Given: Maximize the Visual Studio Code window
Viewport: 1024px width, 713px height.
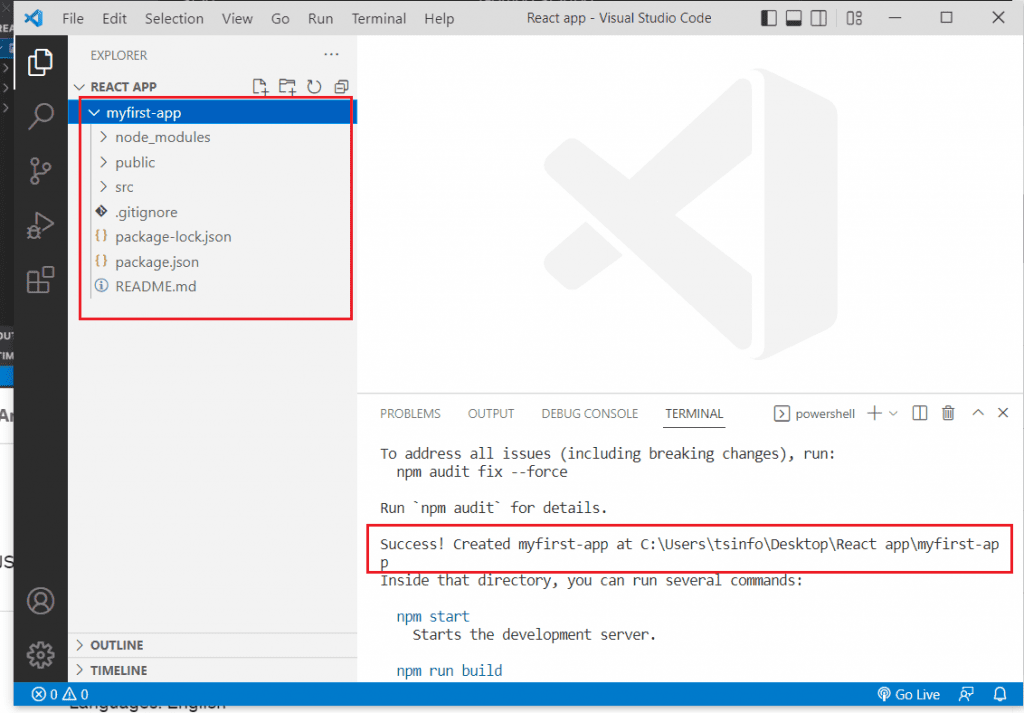Looking at the screenshot, I should (x=946, y=18).
